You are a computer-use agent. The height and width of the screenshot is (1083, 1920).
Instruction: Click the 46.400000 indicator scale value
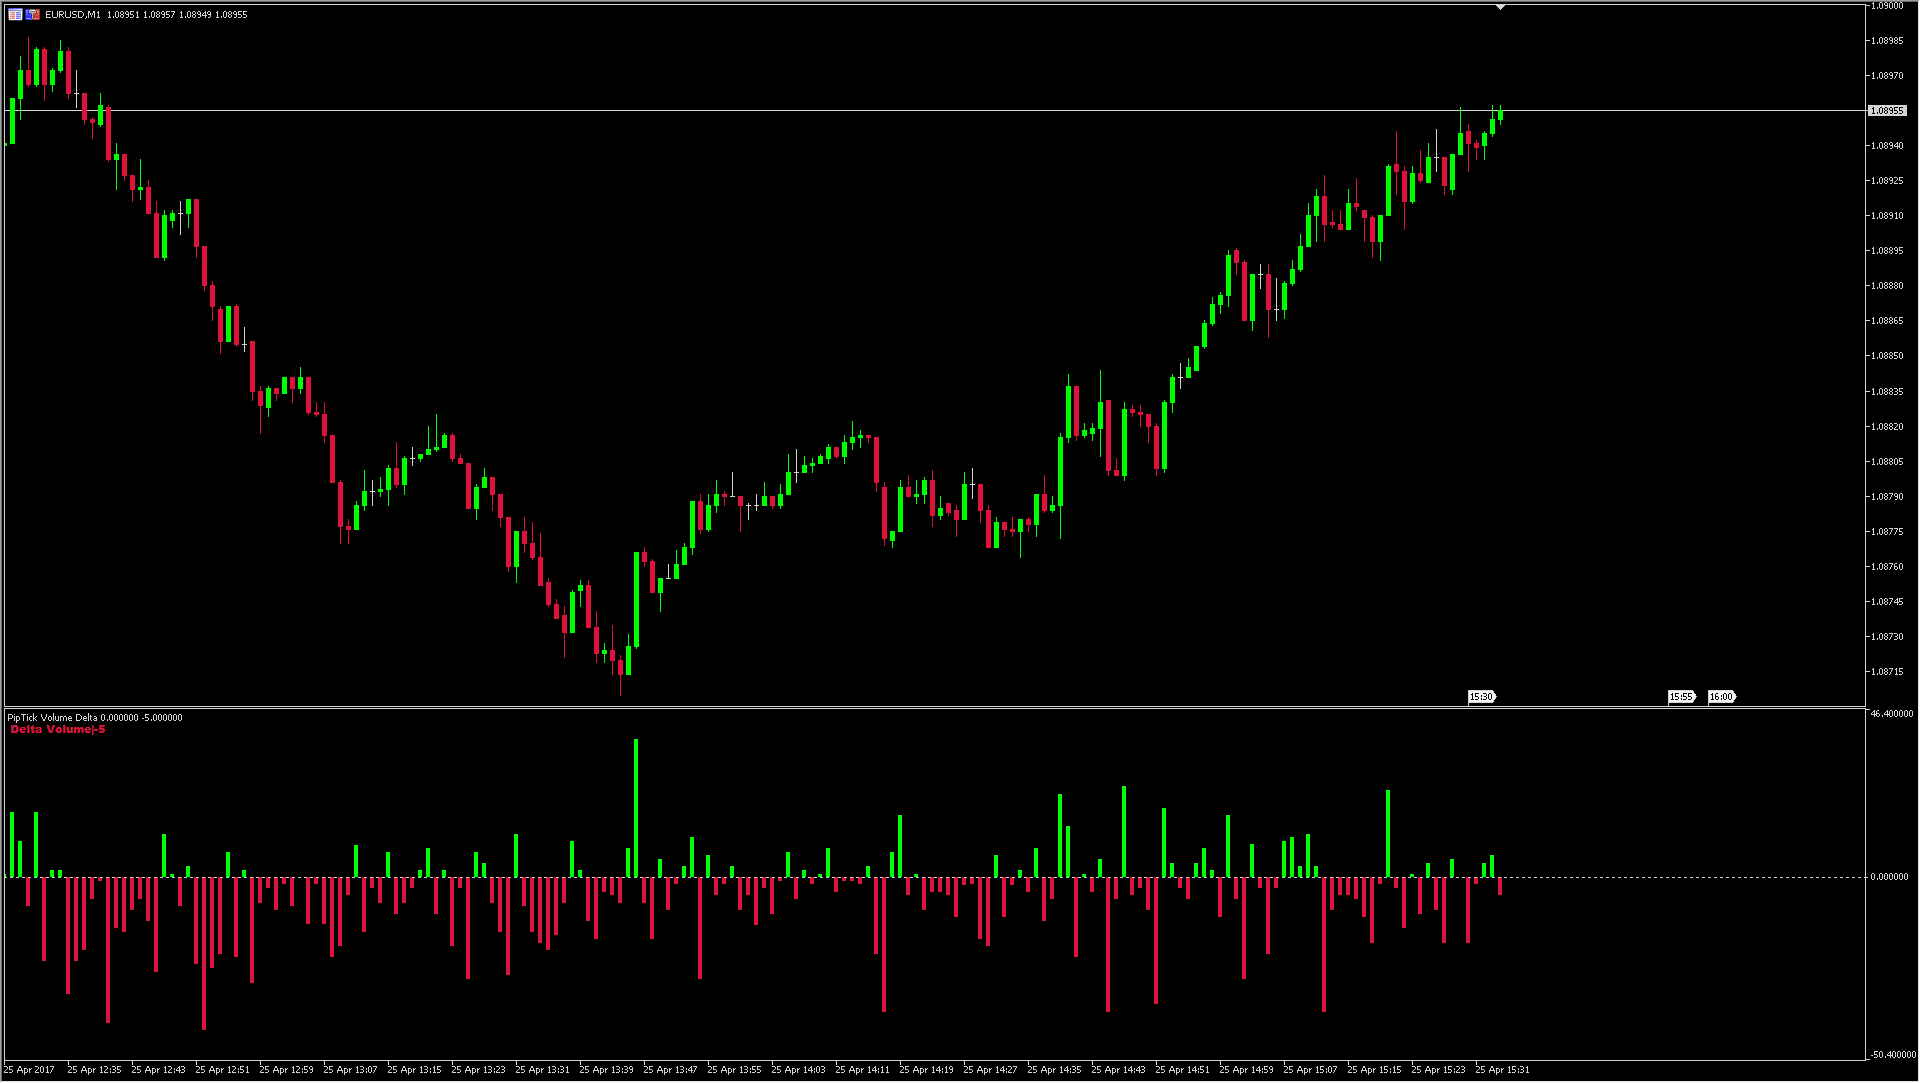pos(1891,714)
